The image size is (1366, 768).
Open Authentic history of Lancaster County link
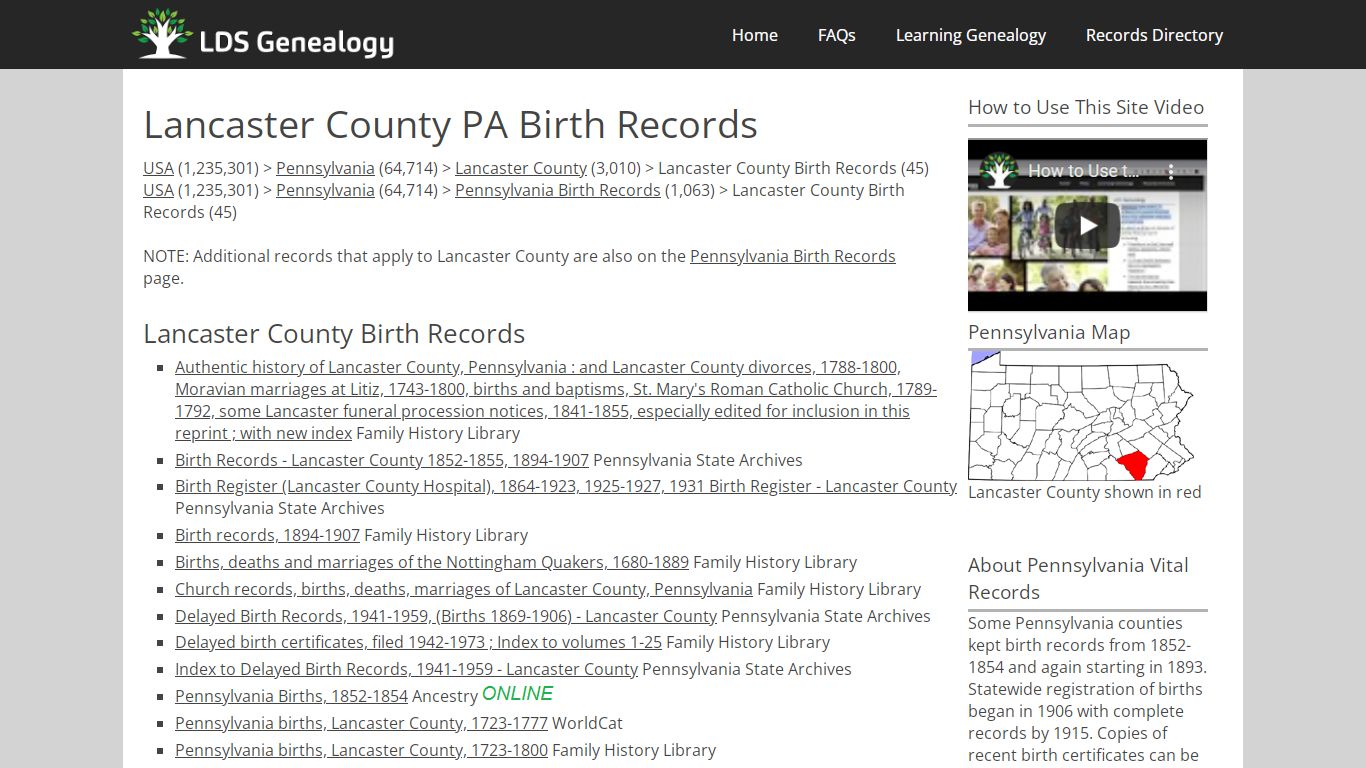click(x=556, y=400)
